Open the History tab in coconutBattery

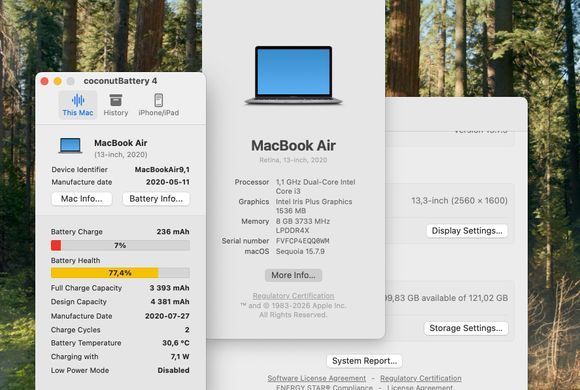115,105
